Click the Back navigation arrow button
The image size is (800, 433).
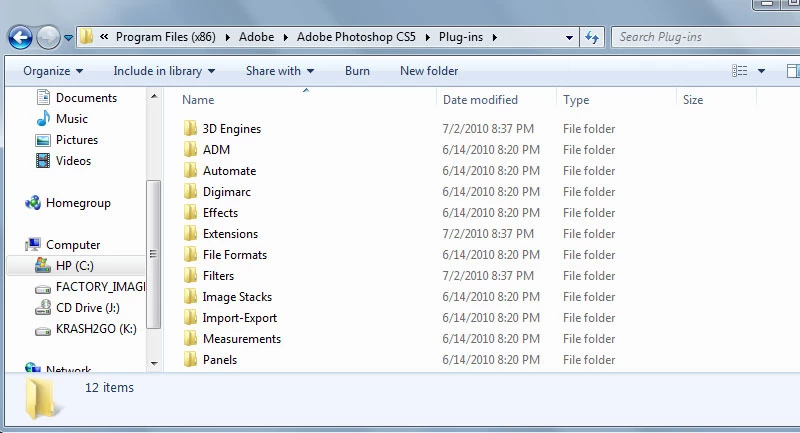(x=20, y=37)
